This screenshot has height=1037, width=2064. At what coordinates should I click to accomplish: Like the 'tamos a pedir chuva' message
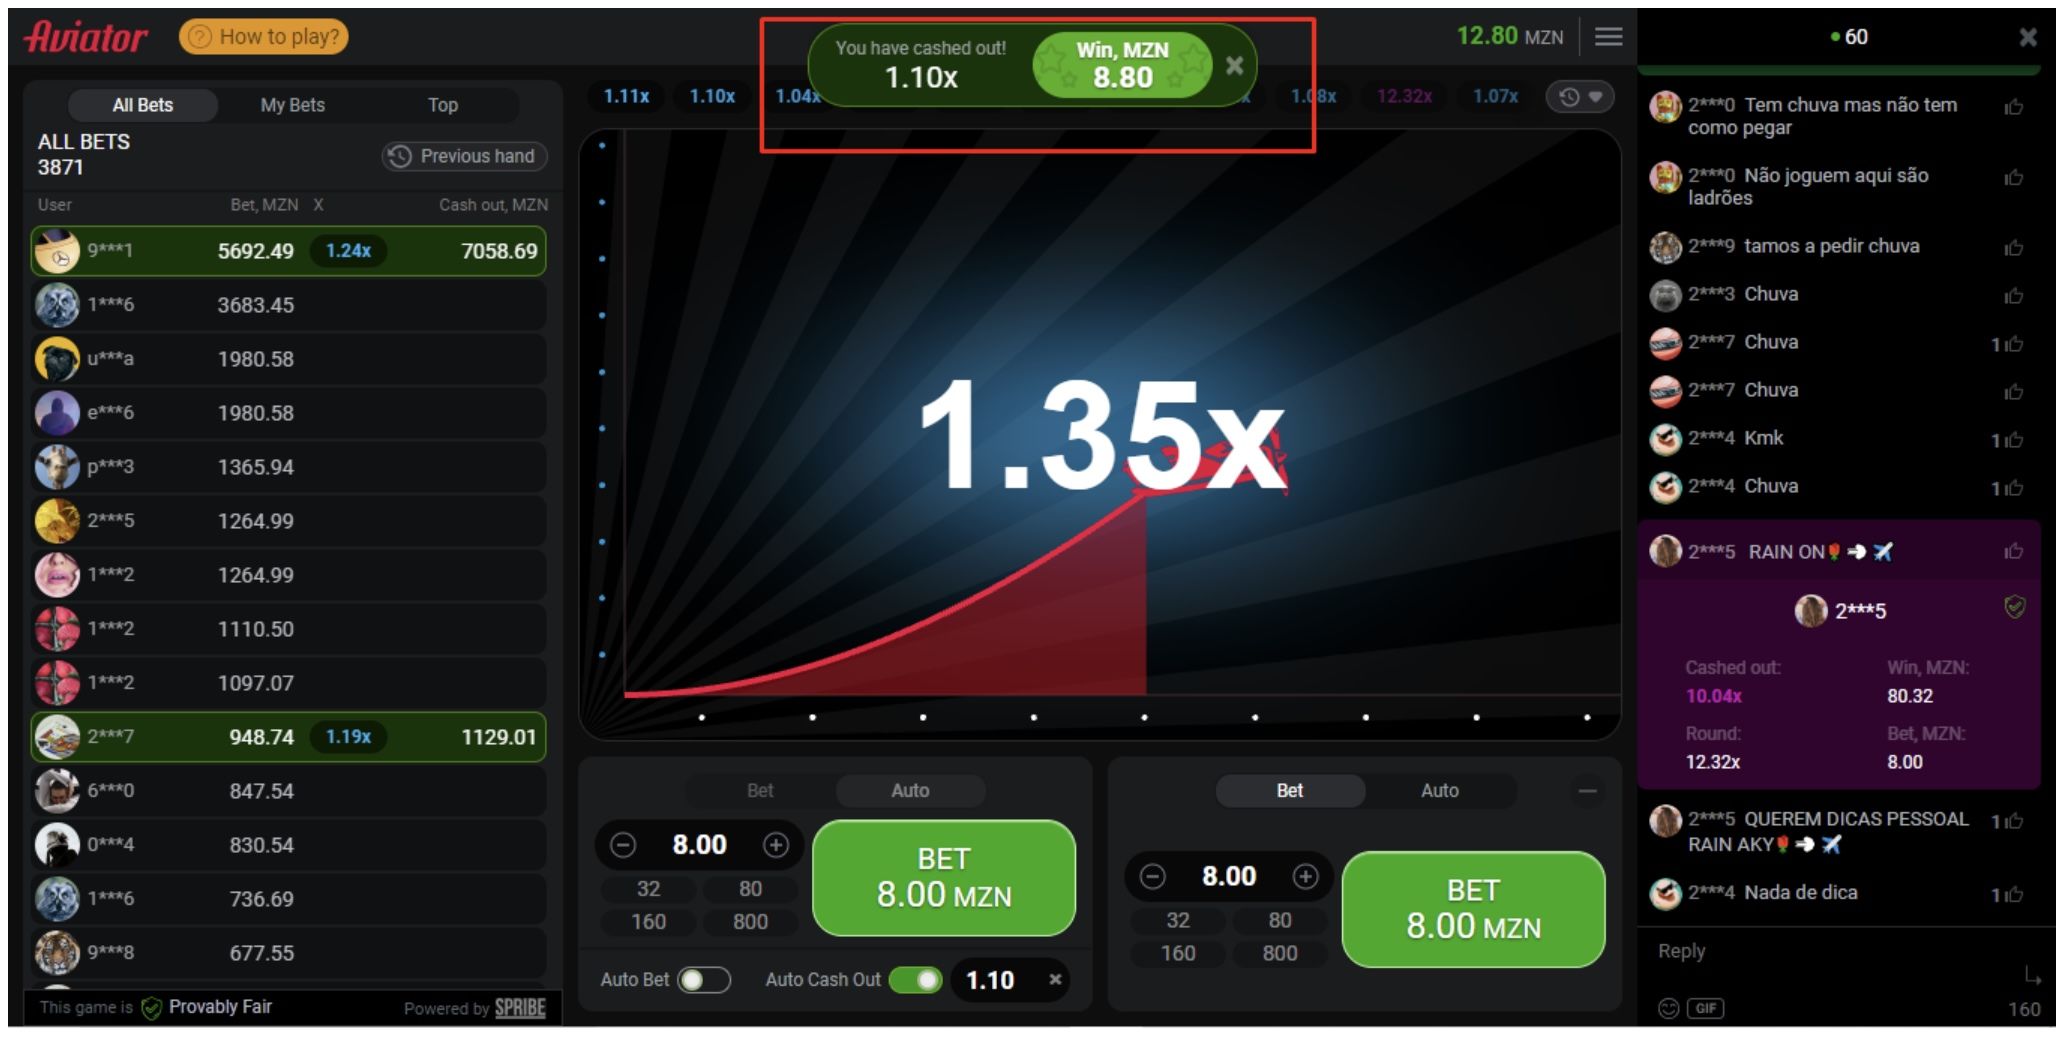(x=2013, y=247)
